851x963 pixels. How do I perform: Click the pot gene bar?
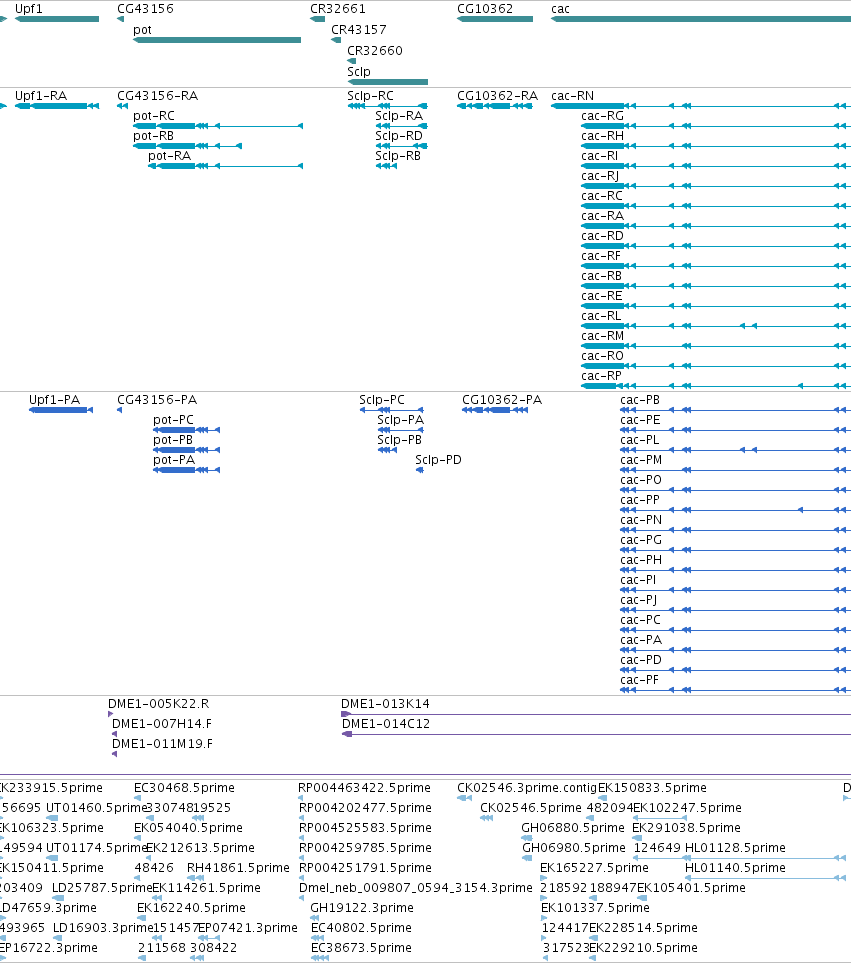click(217, 40)
